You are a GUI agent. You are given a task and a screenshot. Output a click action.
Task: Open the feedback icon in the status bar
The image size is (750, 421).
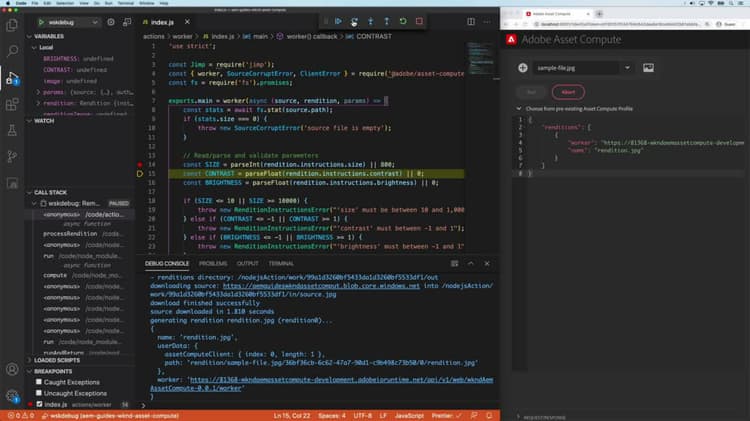pyautogui.click(x=474, y=416)
